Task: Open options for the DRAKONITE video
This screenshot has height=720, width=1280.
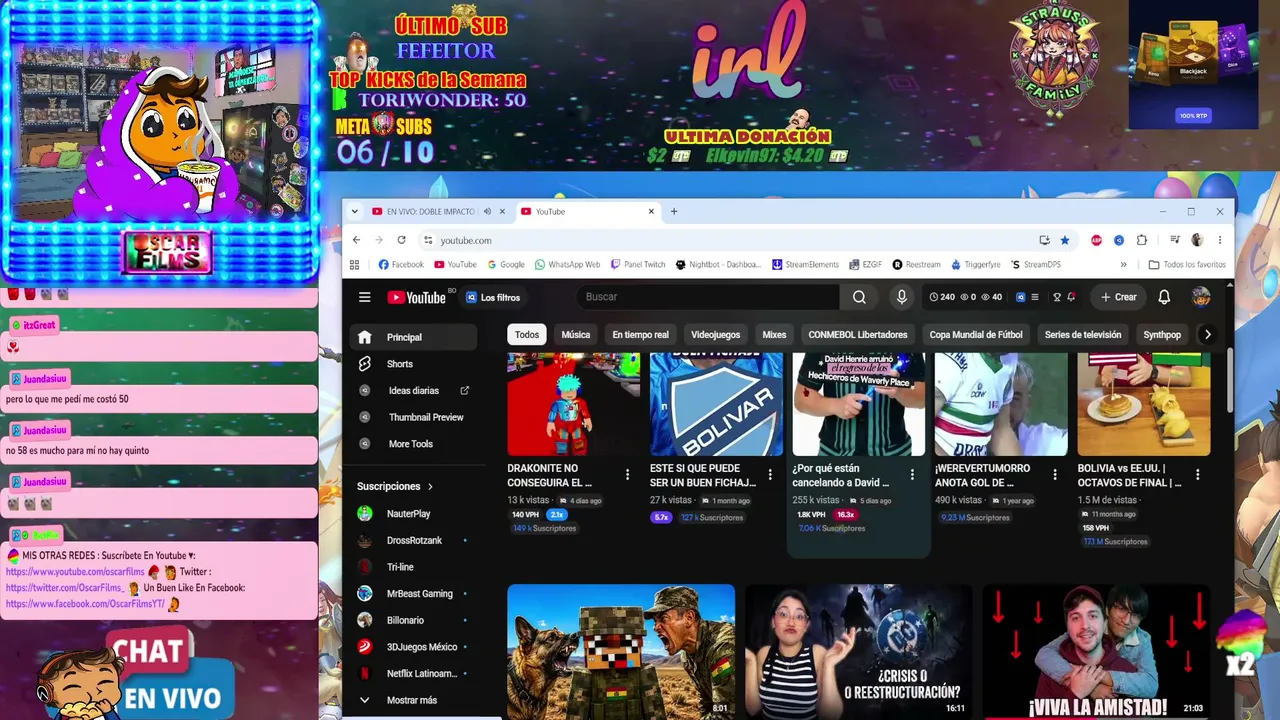Action: point(627,474)
